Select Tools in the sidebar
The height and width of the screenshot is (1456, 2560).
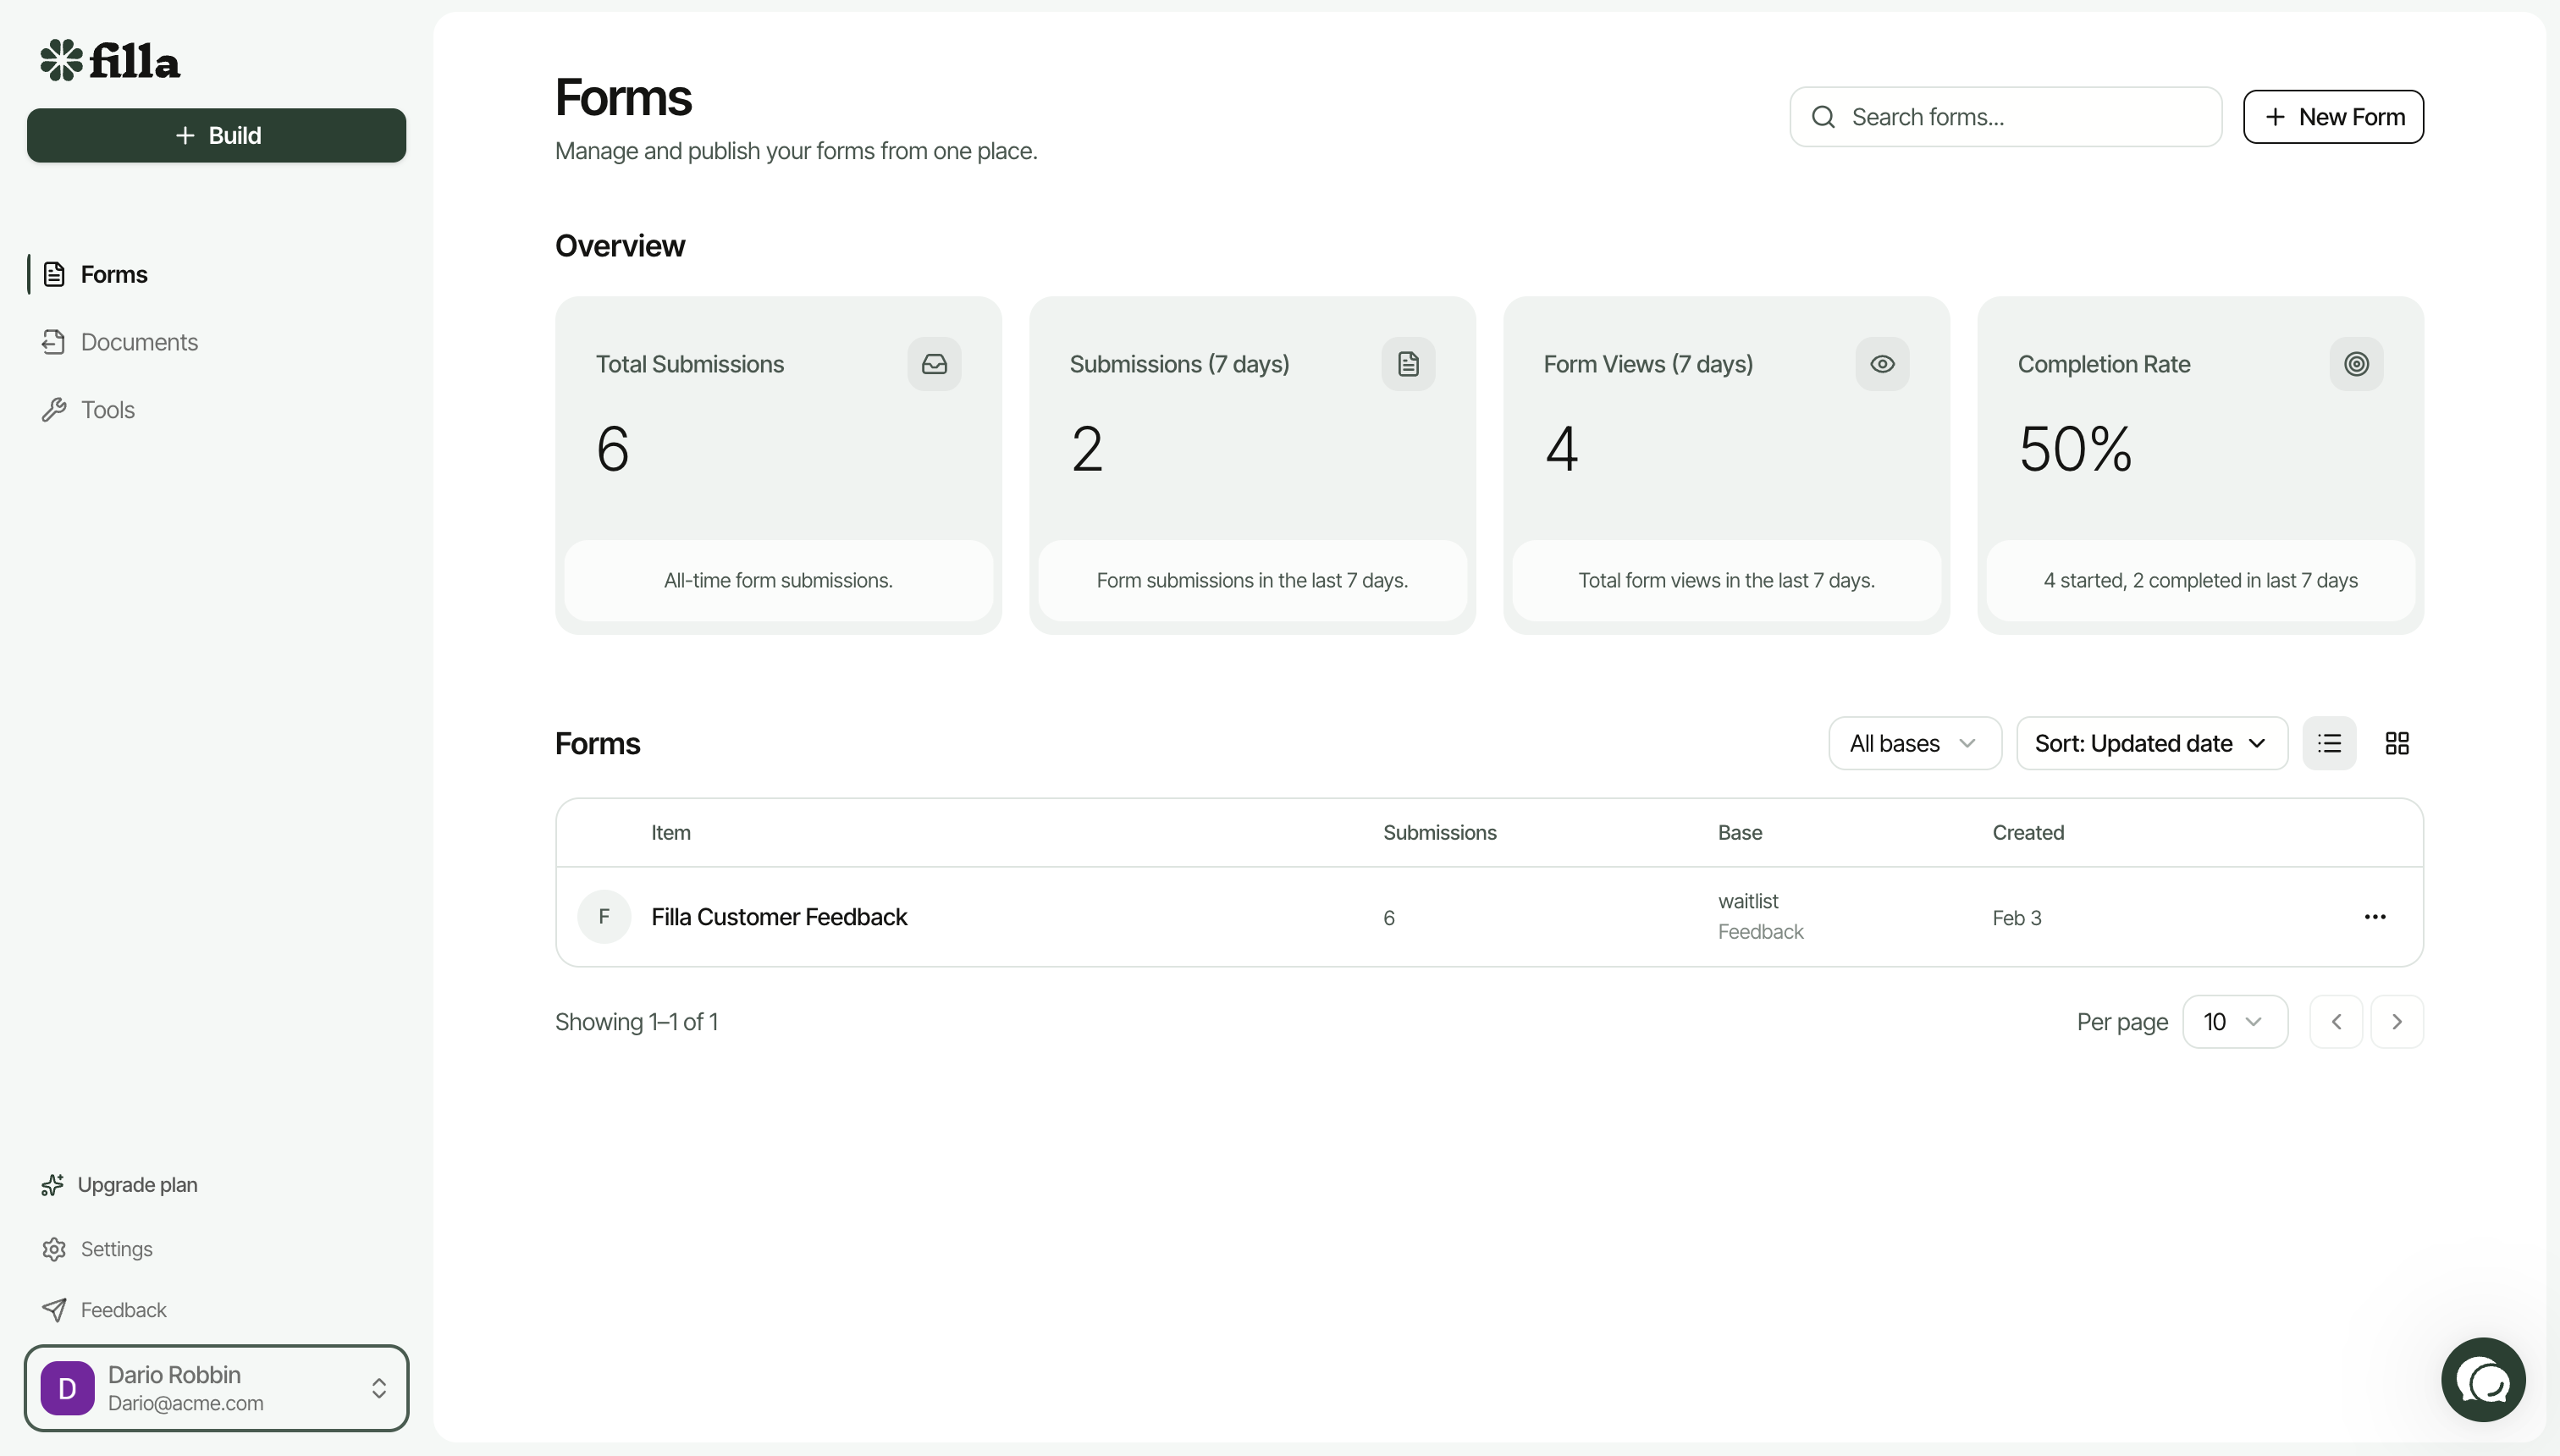tap(108, 409)
